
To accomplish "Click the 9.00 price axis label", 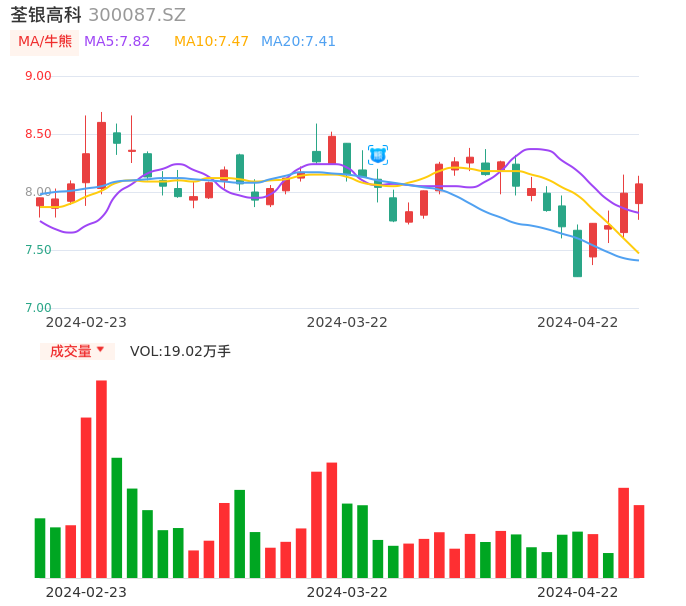I will (38, 76).
